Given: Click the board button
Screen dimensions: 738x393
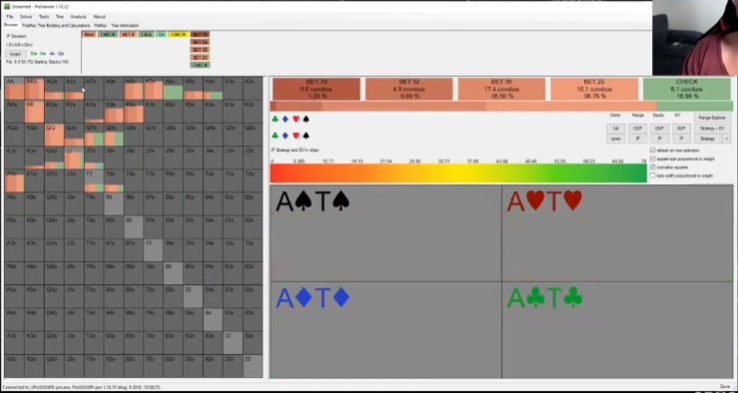Looking at the screenshot, I should [x=15, y=54].
